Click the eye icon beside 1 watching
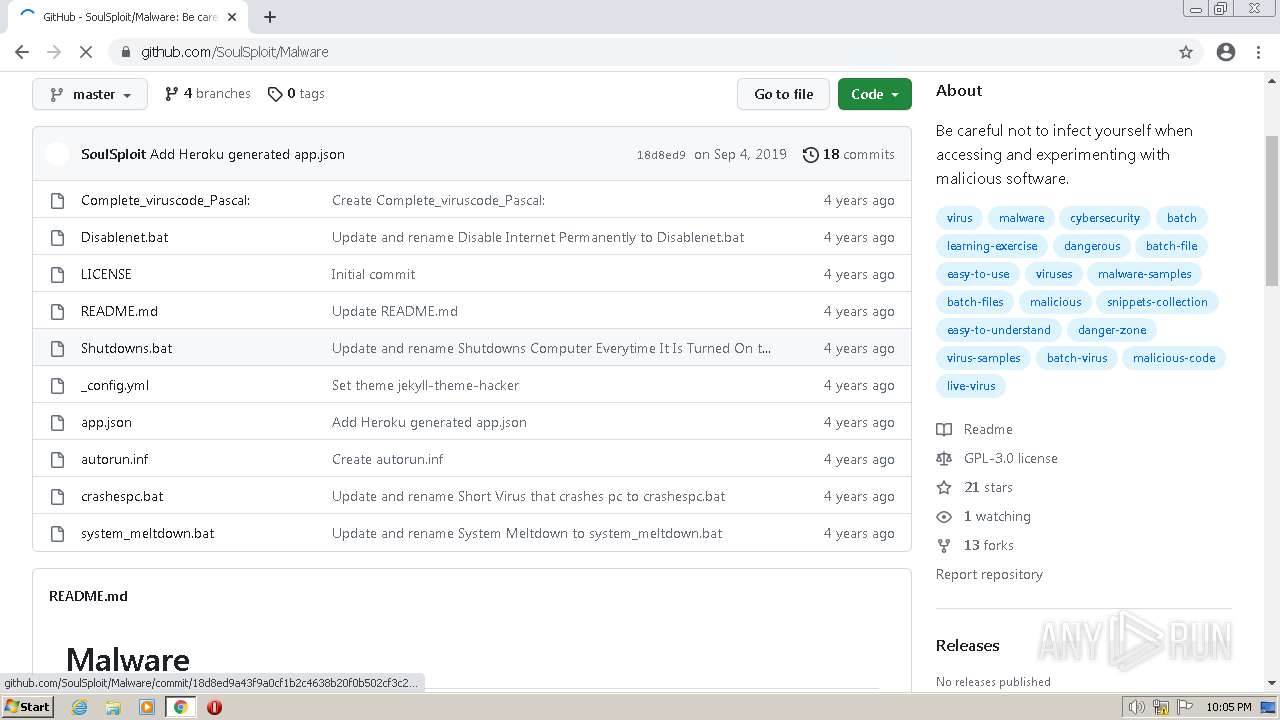 (944, 516)
